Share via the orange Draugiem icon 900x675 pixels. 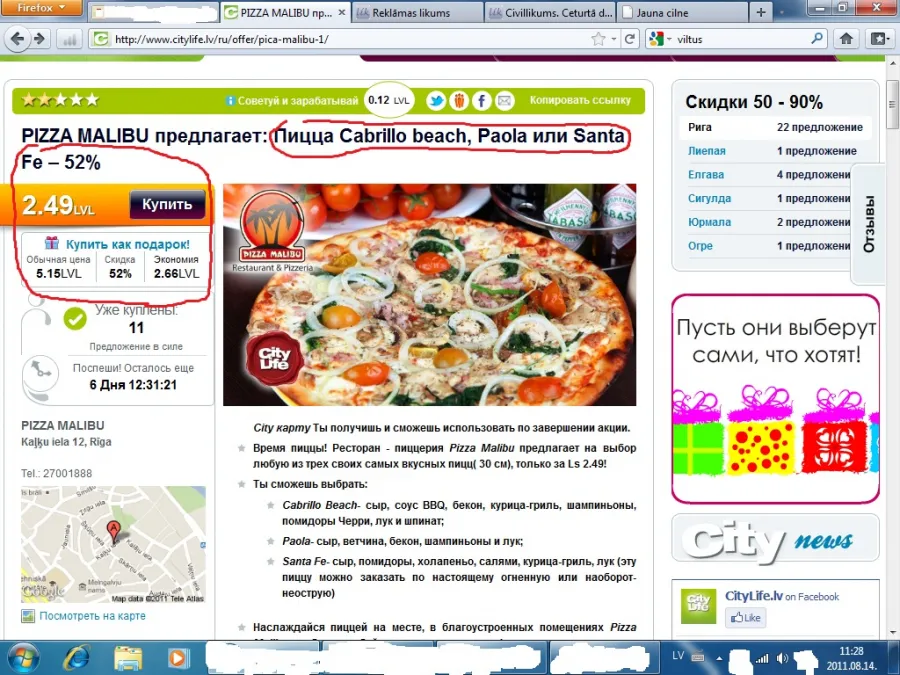[459, 101]
